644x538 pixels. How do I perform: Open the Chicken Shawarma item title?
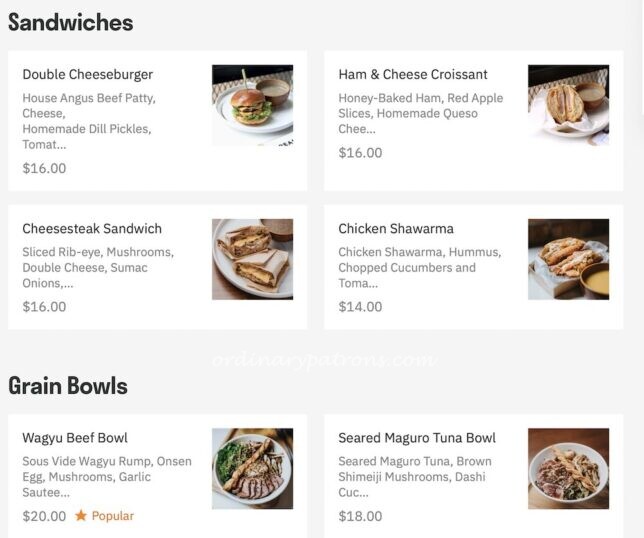coord(396,229)
